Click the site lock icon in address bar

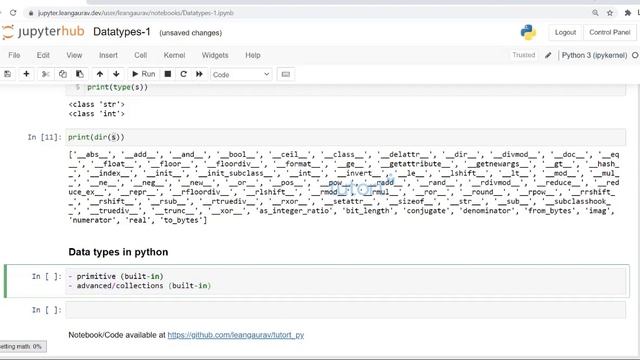[x=31, y=13]
